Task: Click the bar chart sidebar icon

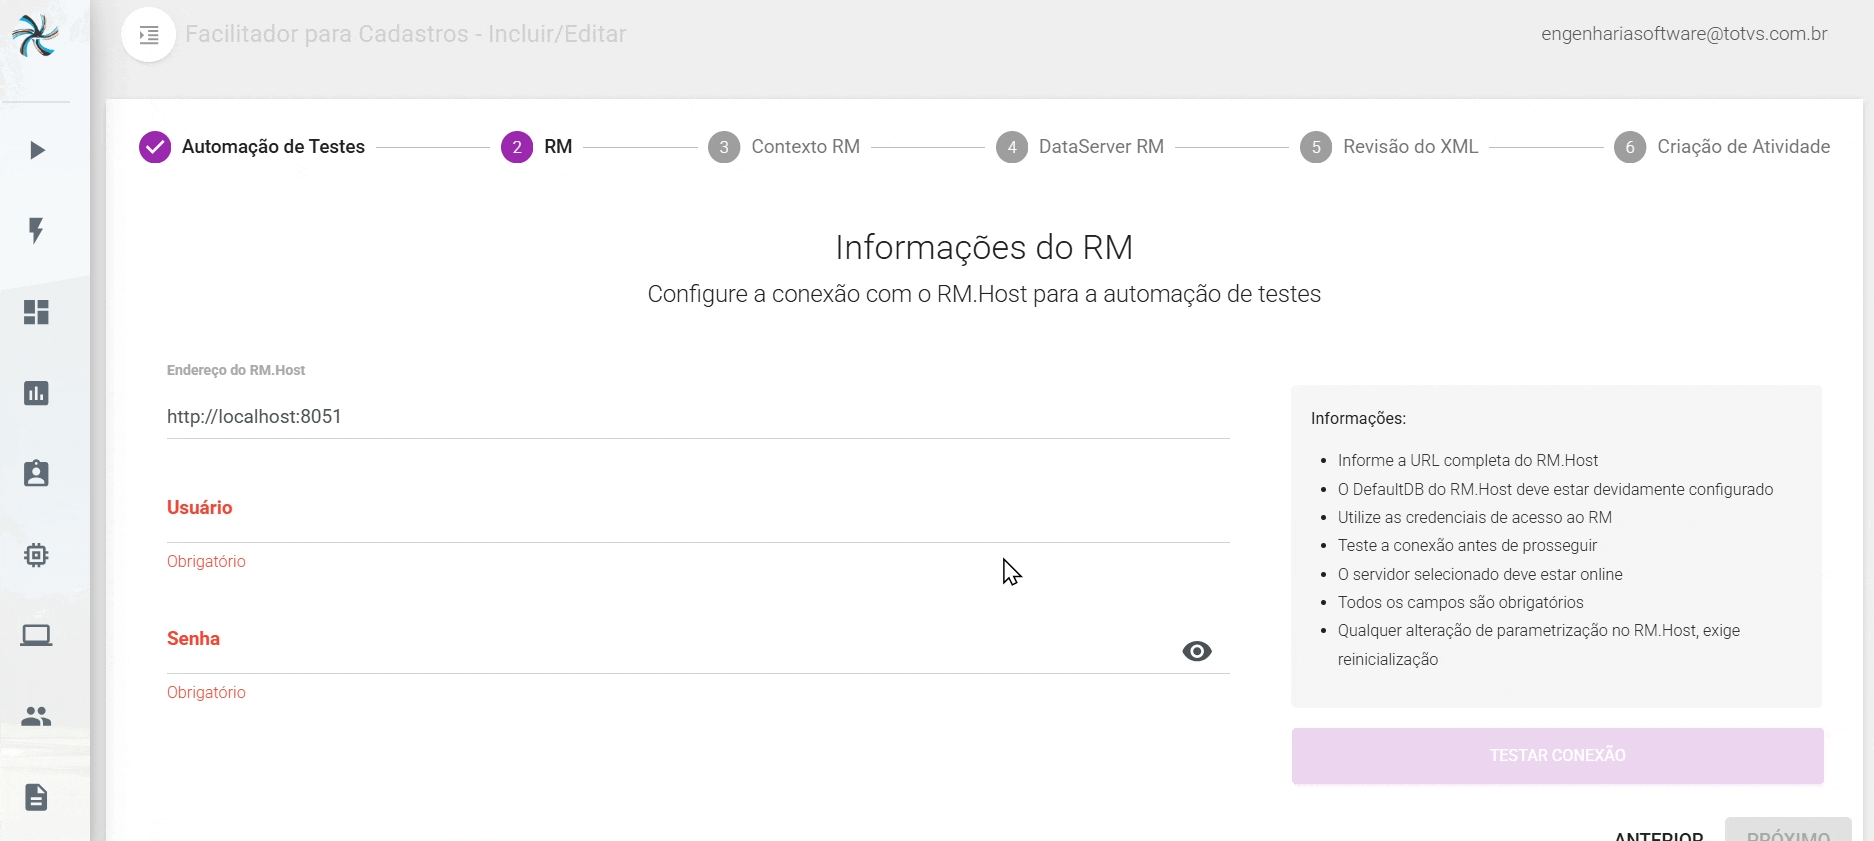Action: 37,393
